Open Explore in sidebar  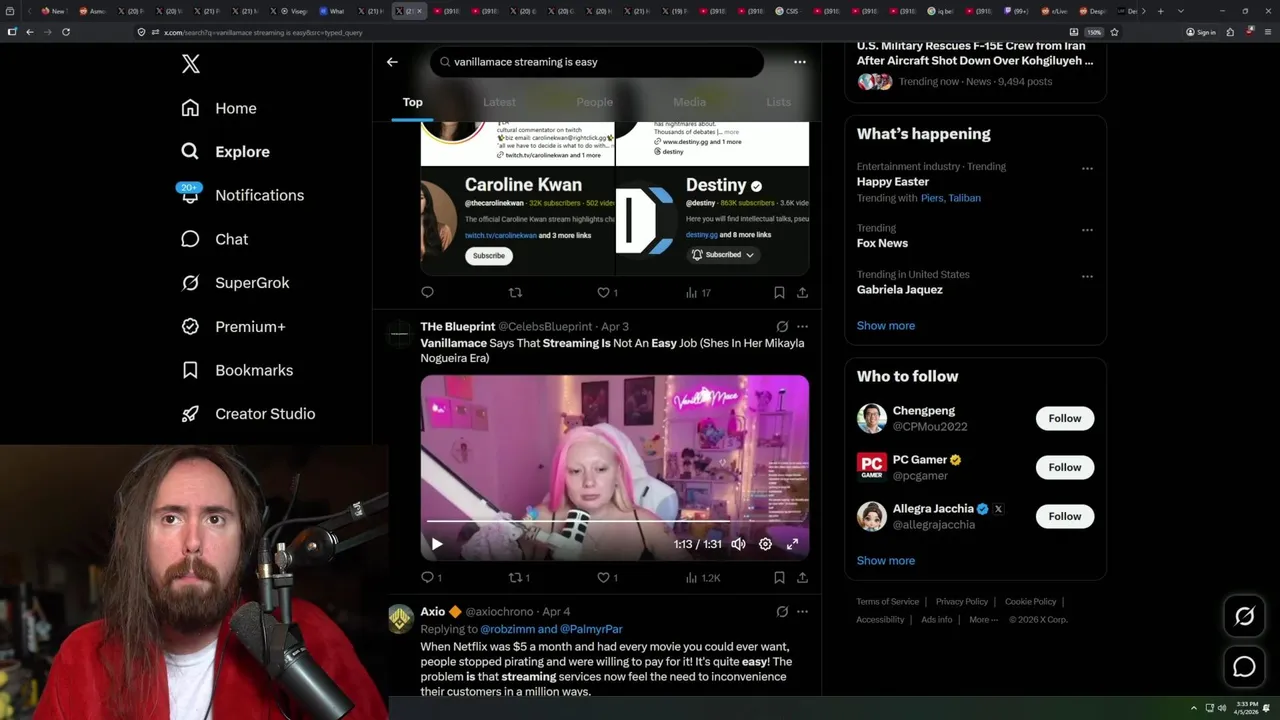click(x=226, y=152)
